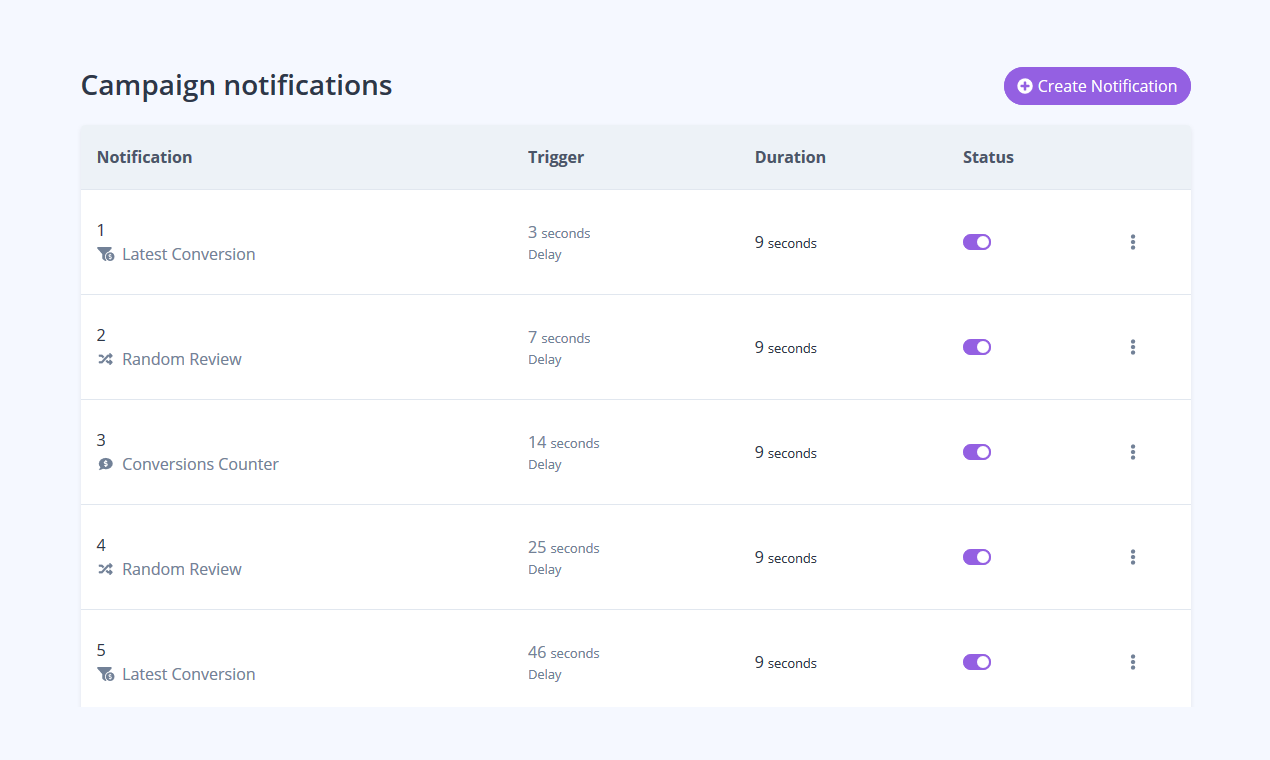Viewport: 1270px width, 760px height.
Task: Toggle the Status switch for notification 4
Action: coord(977,557)
